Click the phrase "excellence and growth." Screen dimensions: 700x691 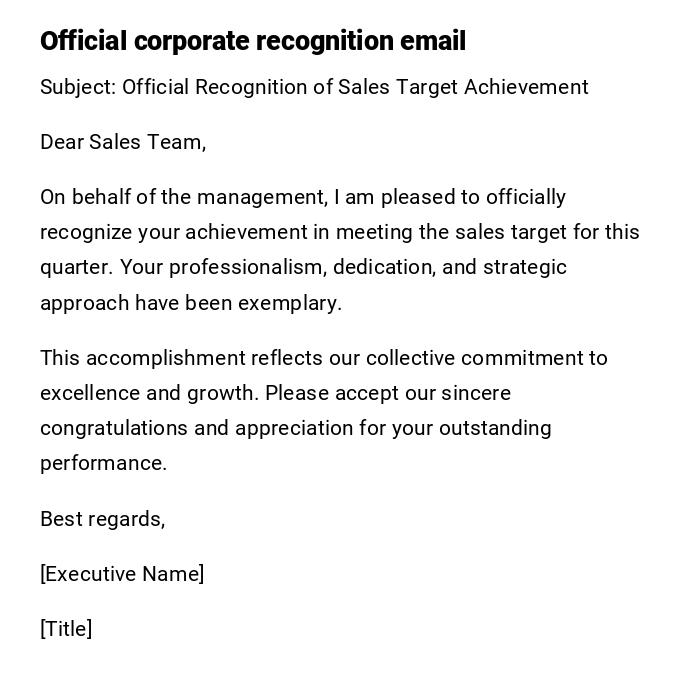pos(150,393)
